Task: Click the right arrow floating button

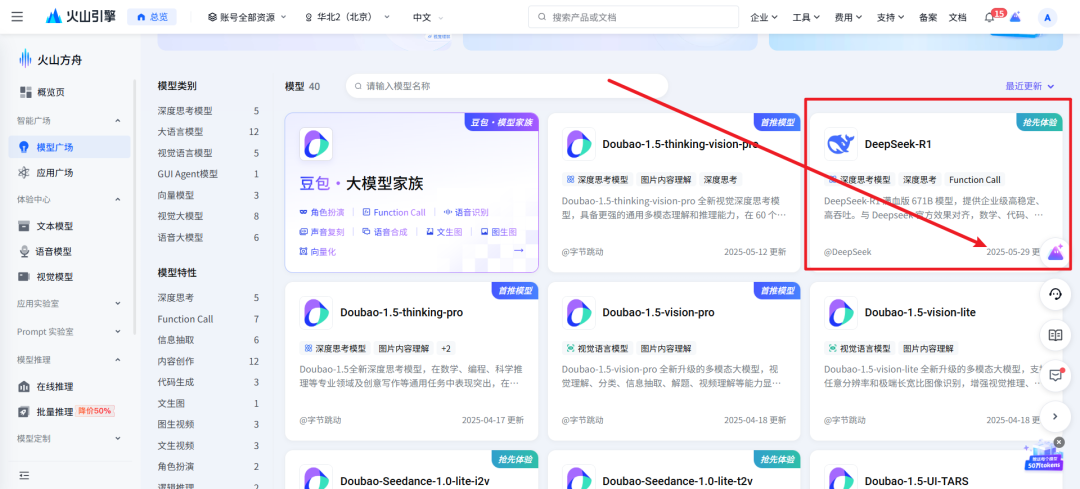Action: (1055, 416)
